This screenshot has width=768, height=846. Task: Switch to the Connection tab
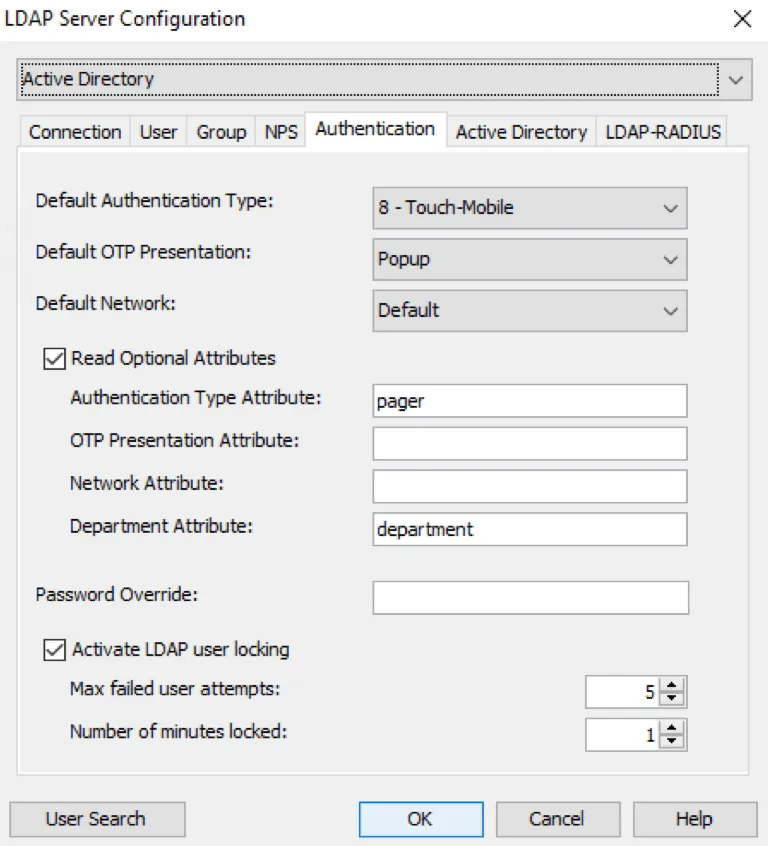pos(74,132)
